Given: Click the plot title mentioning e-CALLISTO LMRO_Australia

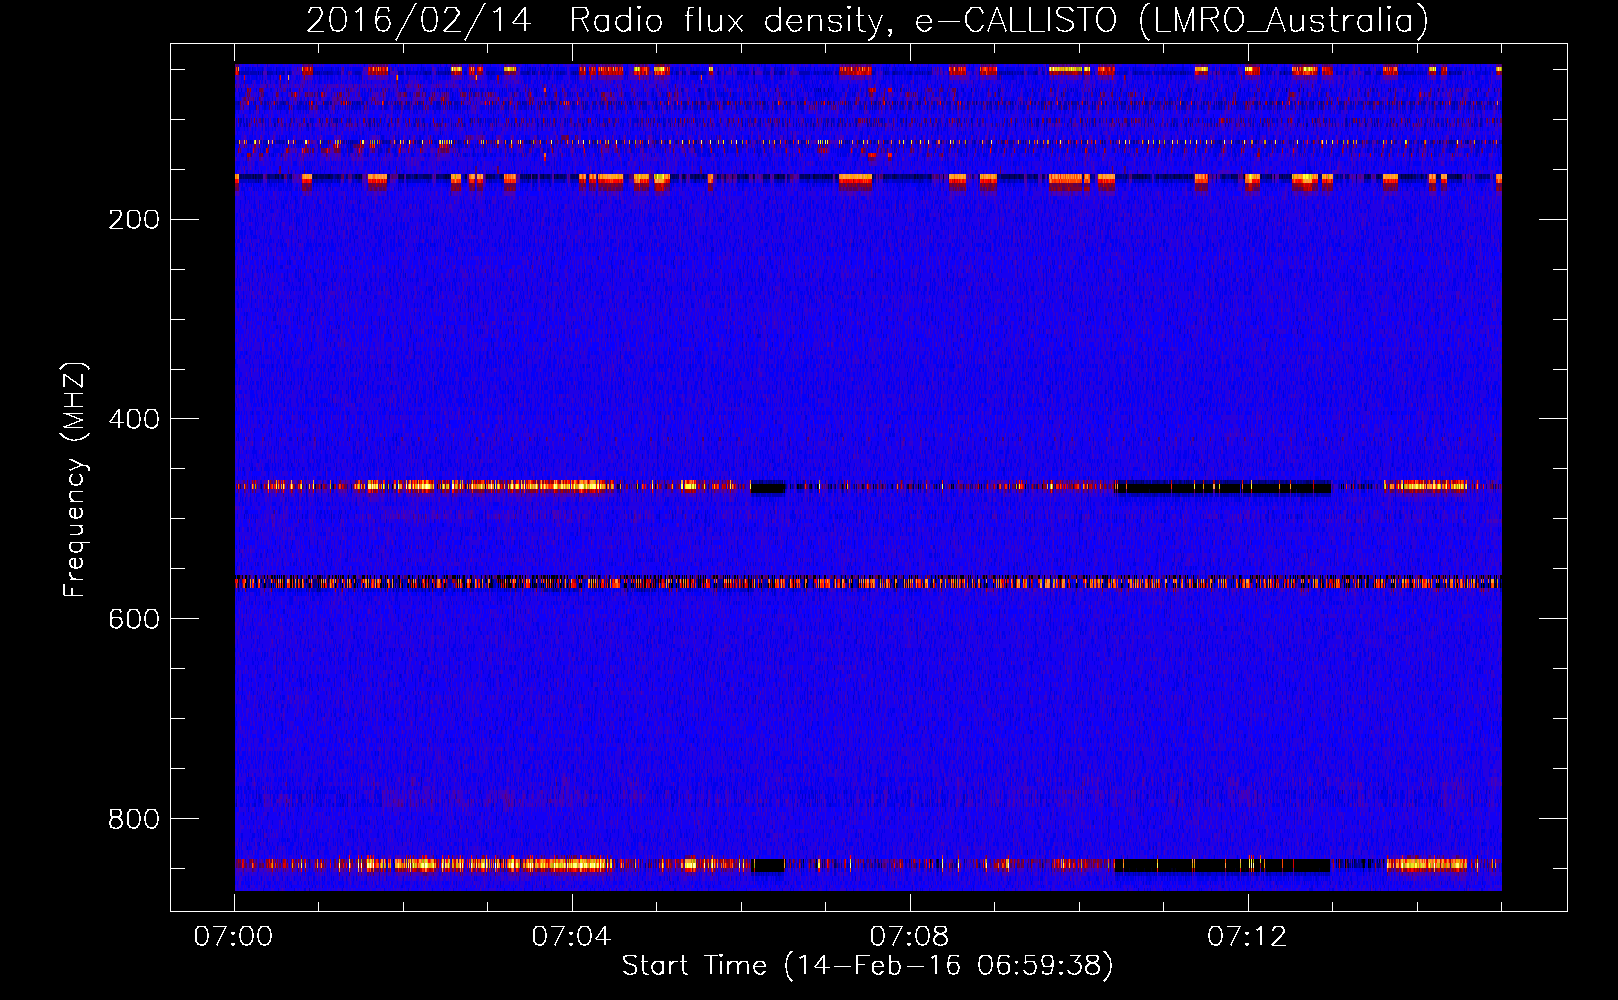Looking at the screenshot, I should [867, 20].
